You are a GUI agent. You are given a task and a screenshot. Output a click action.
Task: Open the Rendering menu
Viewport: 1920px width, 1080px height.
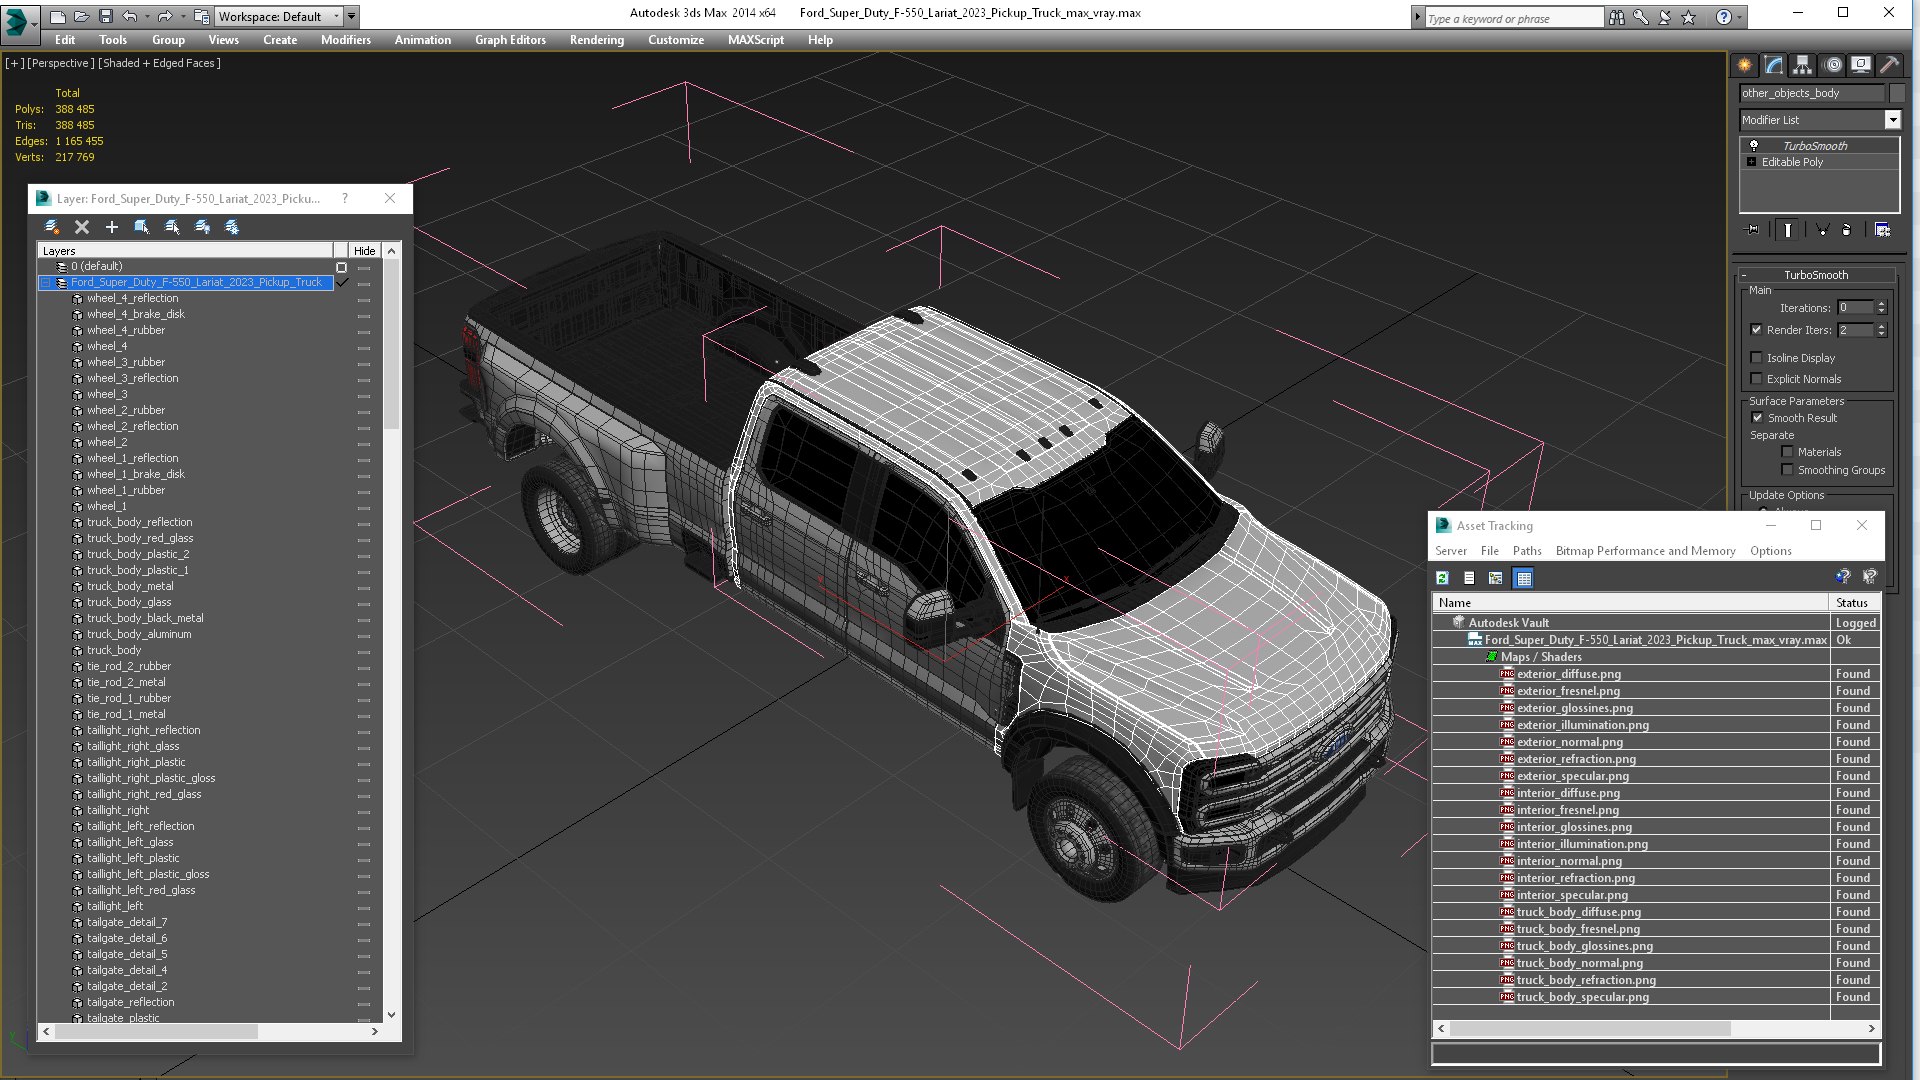click(x=596, y=40)
